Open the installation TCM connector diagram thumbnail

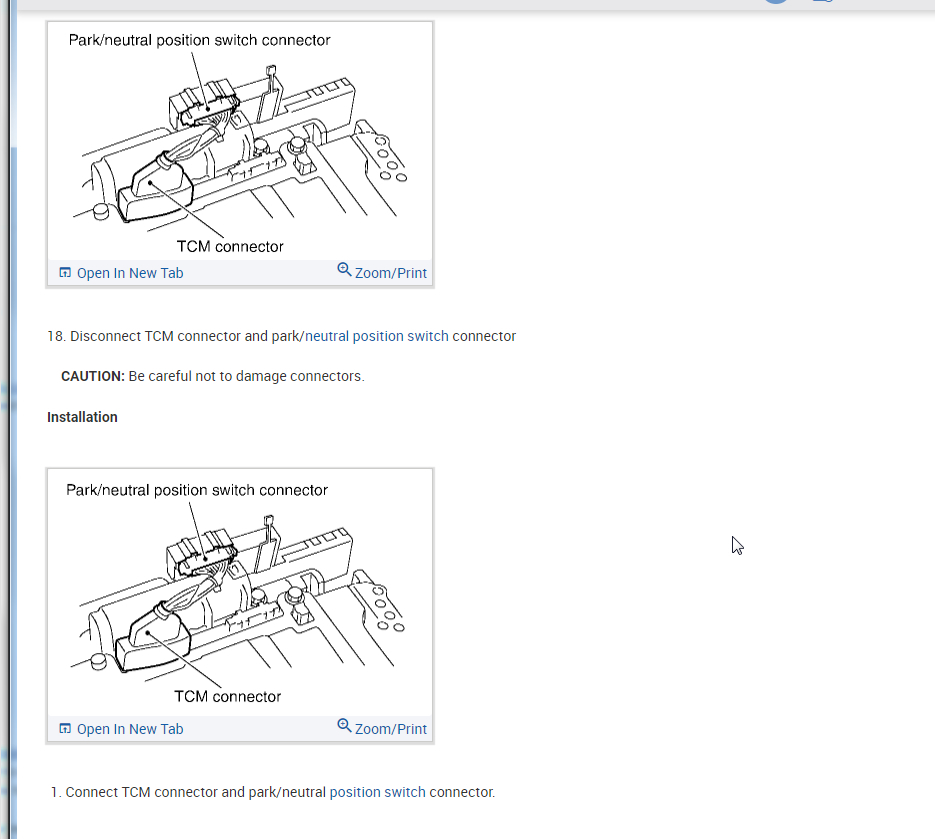pos(240,593)
